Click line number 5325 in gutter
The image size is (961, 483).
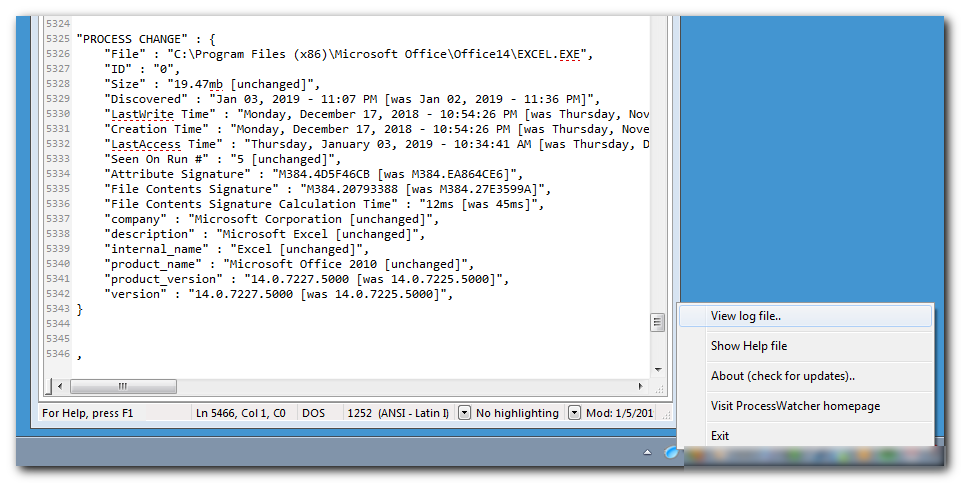pos(58,39)
